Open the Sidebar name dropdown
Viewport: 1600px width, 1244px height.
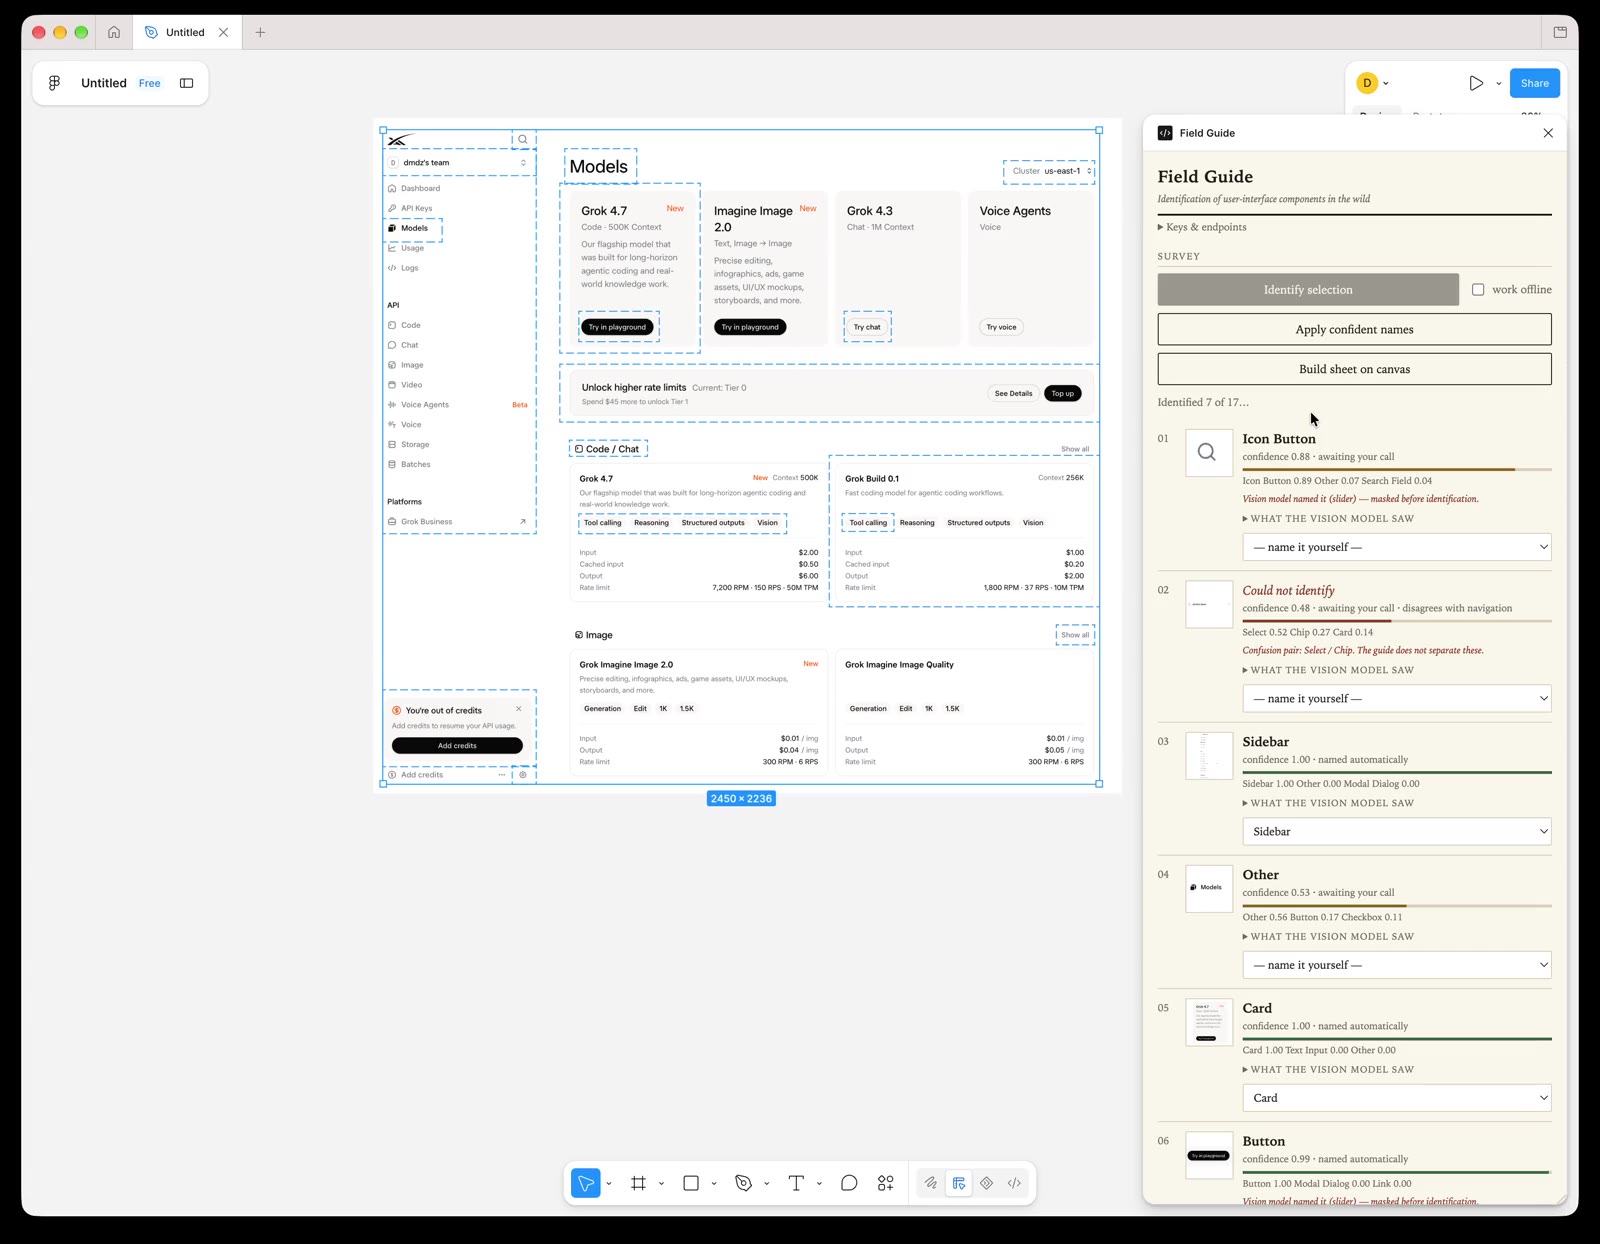coord(1397,831)
